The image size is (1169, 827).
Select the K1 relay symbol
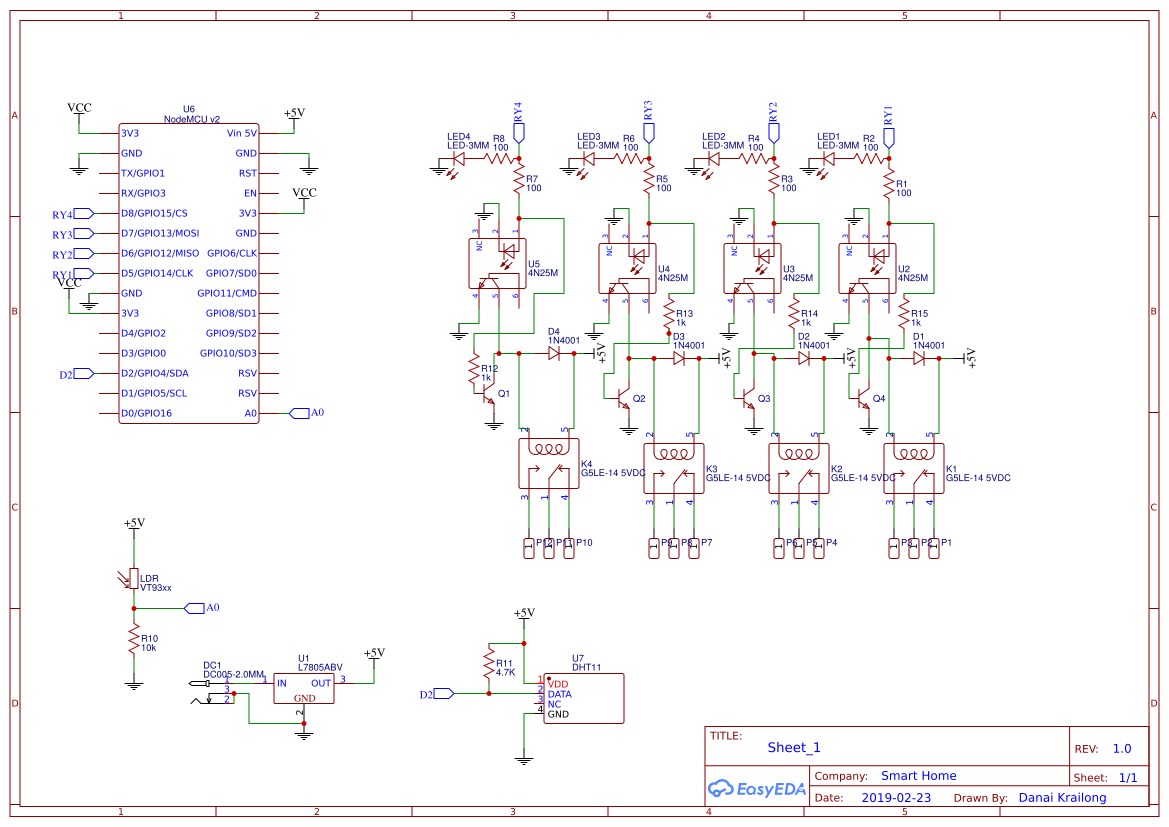pyautogui.click(x=912, y=468)
